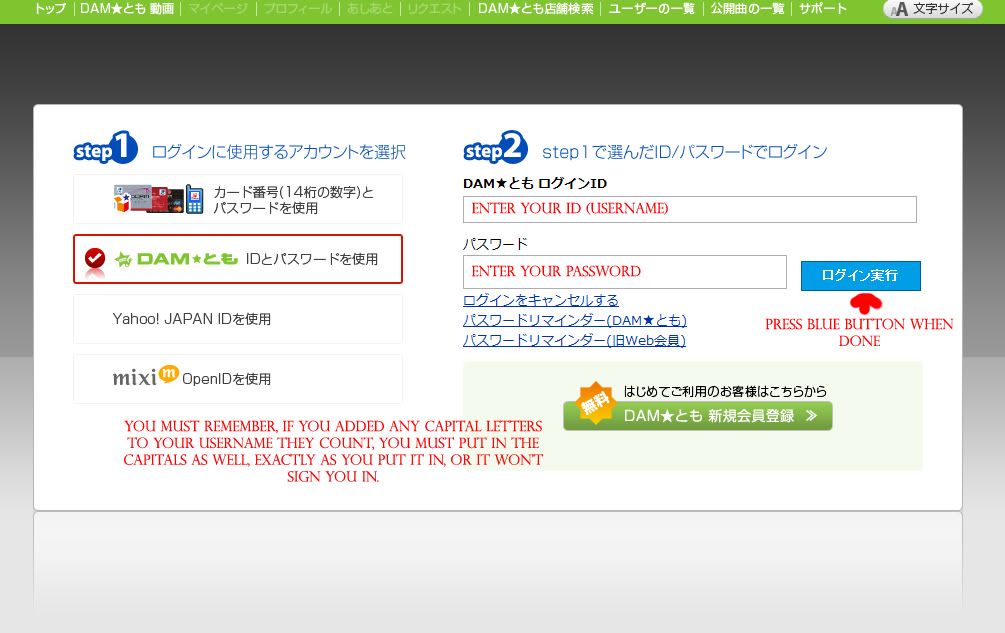Click the mixi logo icon

[145, 376]
